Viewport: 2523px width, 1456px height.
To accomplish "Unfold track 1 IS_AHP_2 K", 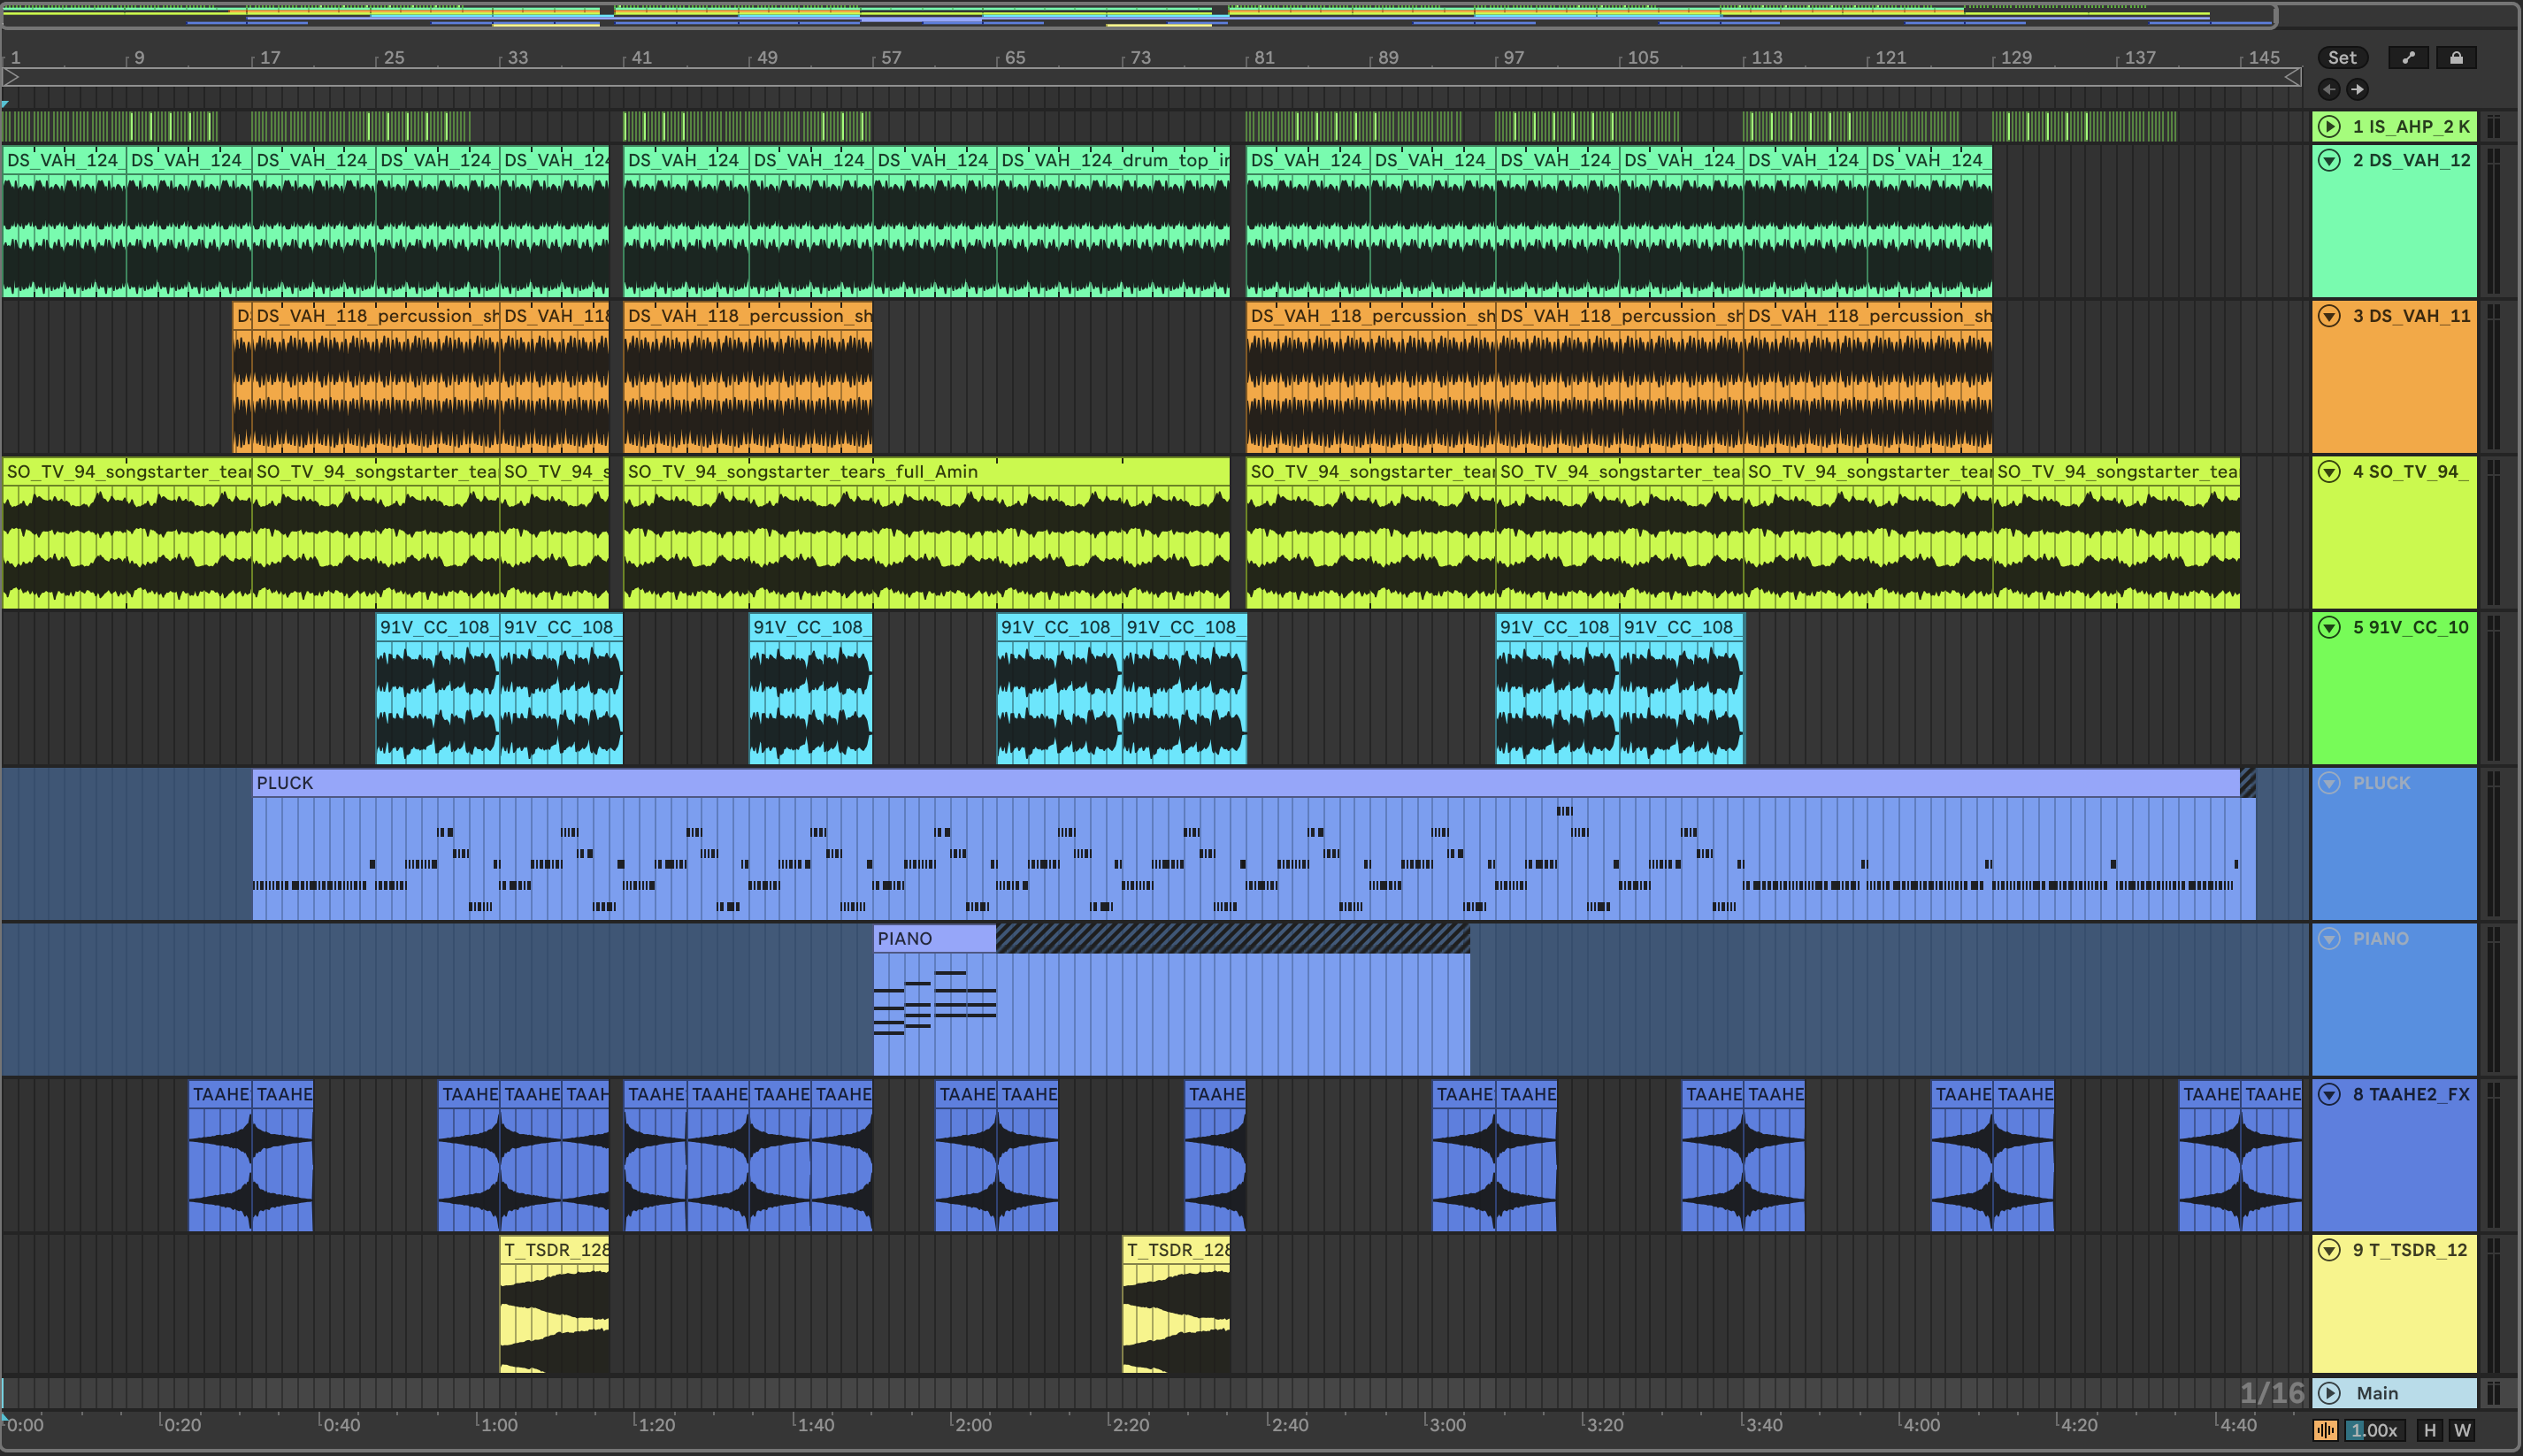I will (2329, 127).
